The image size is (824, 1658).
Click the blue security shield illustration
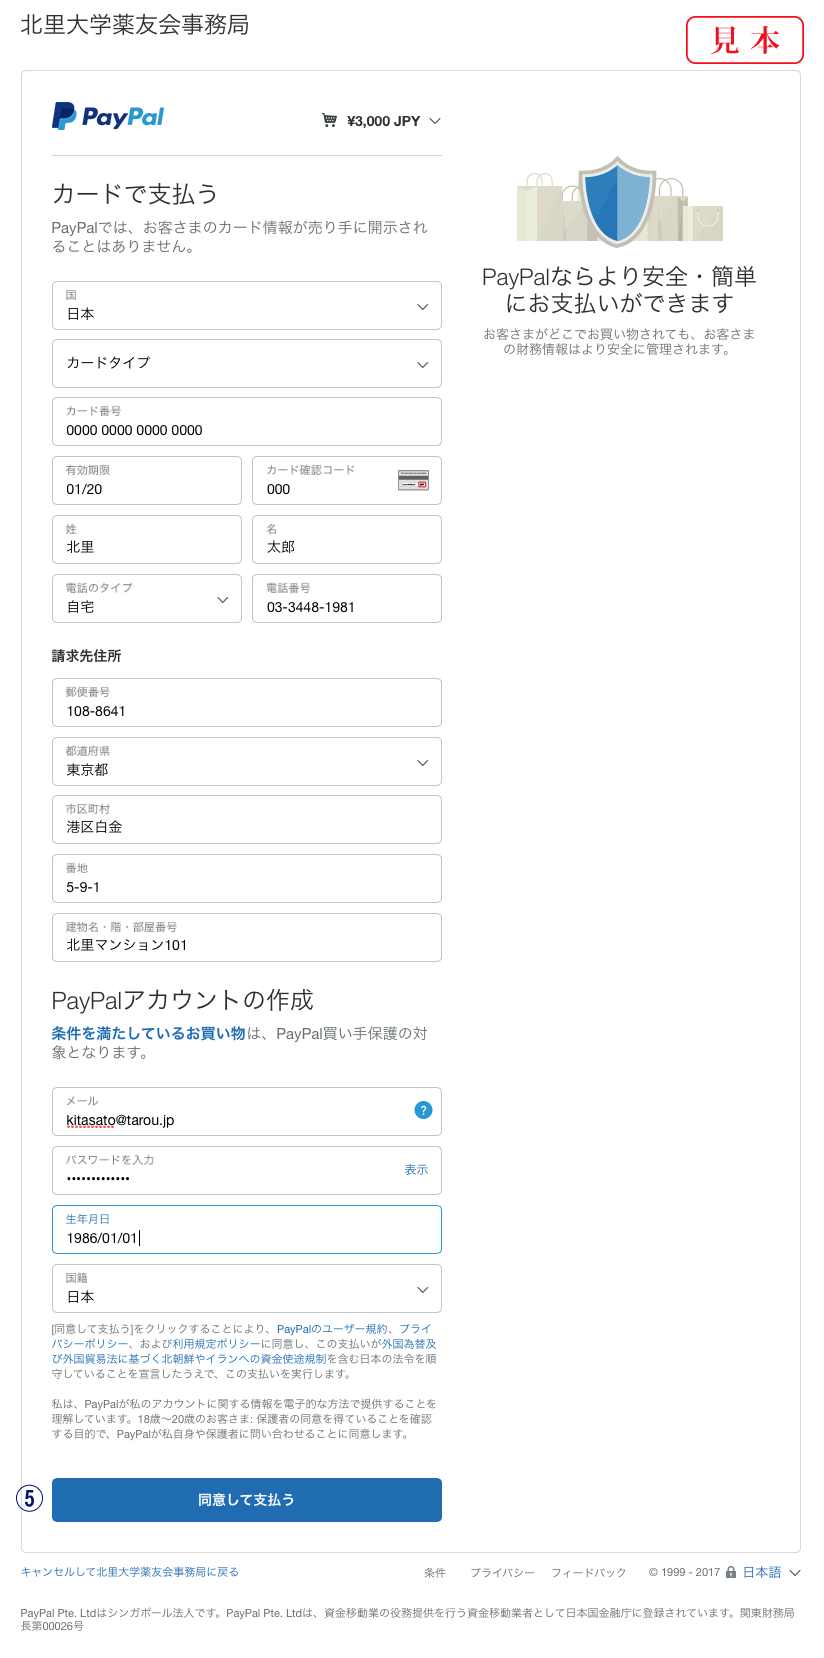pos(619,201)
